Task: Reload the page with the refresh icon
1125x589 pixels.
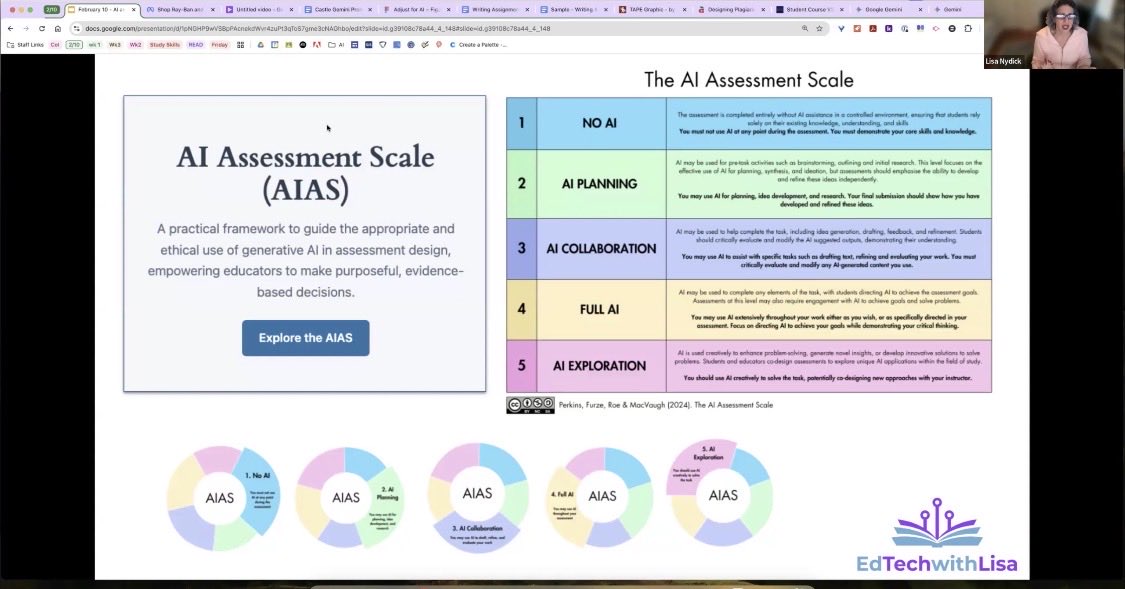Action: click(x=42, y=29)
